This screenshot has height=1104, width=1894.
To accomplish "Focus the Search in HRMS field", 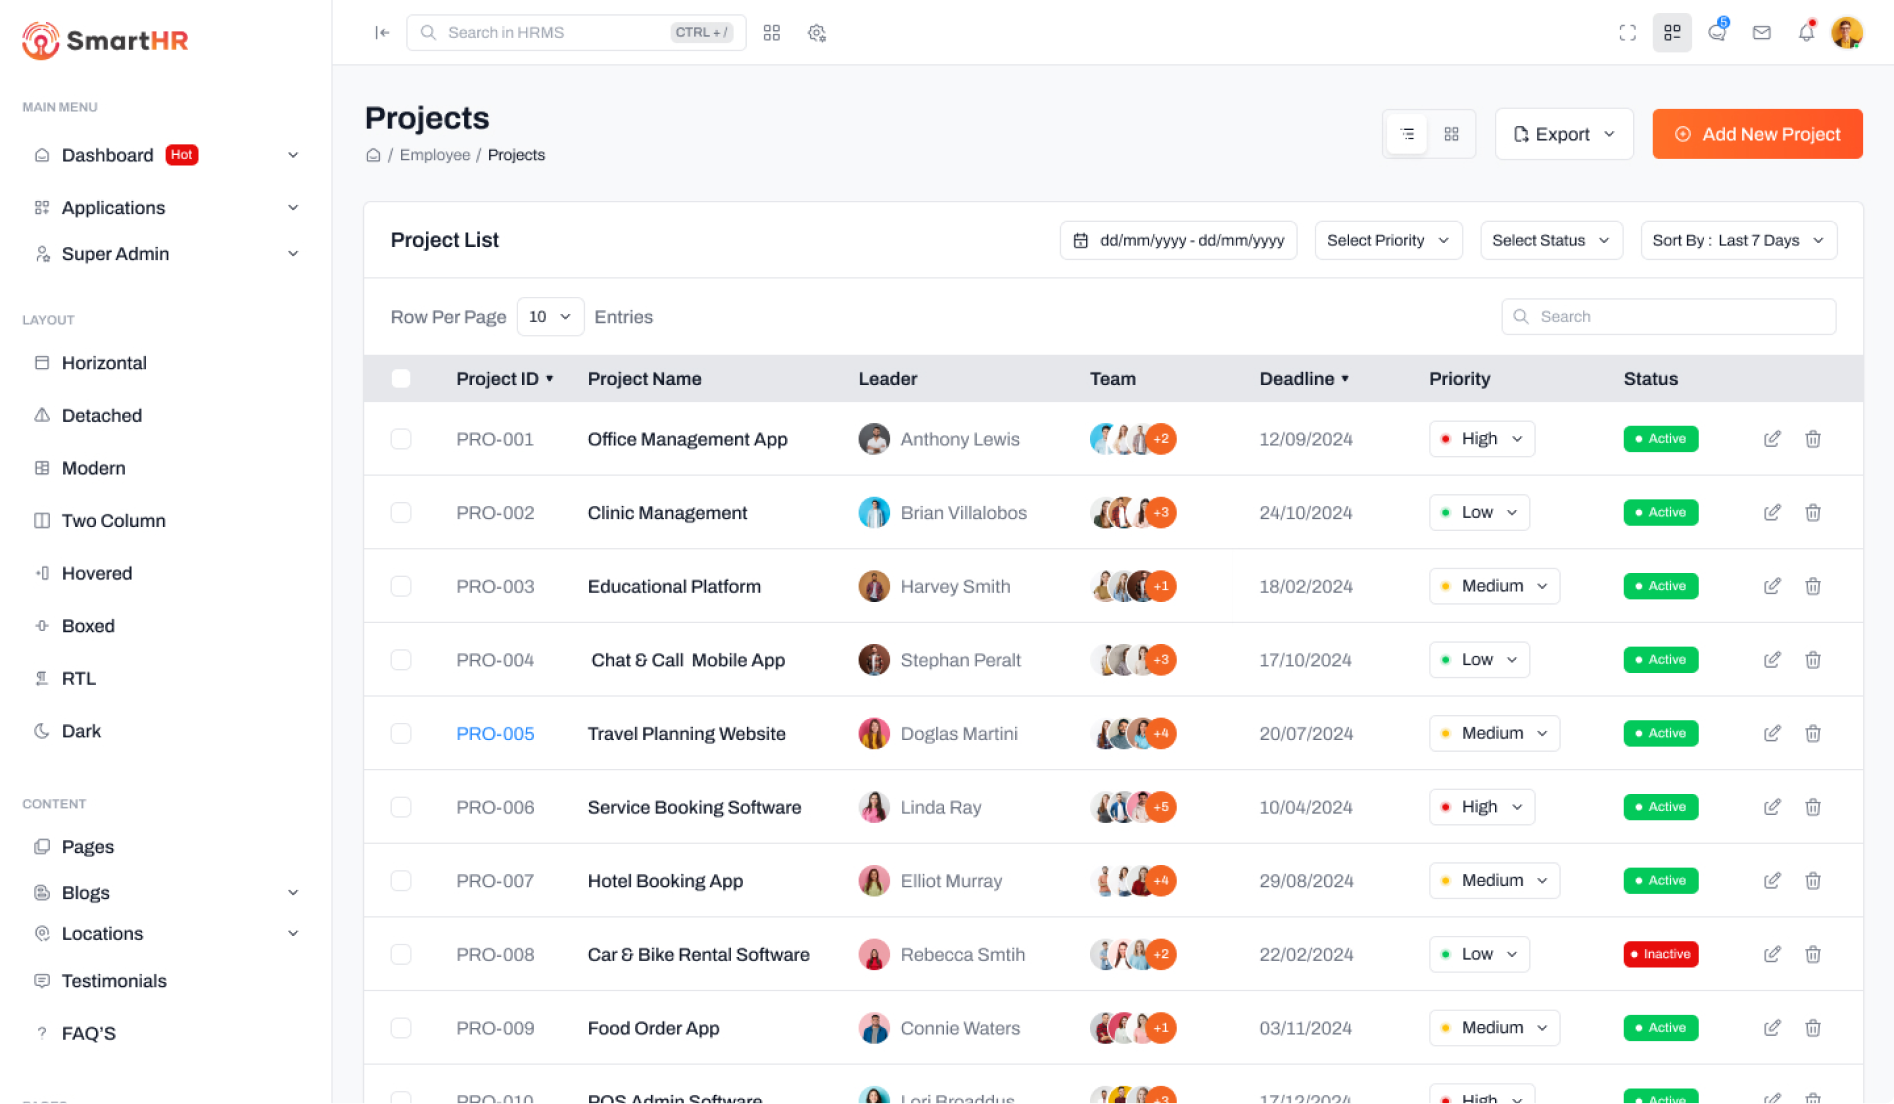I will coord(555,33).
